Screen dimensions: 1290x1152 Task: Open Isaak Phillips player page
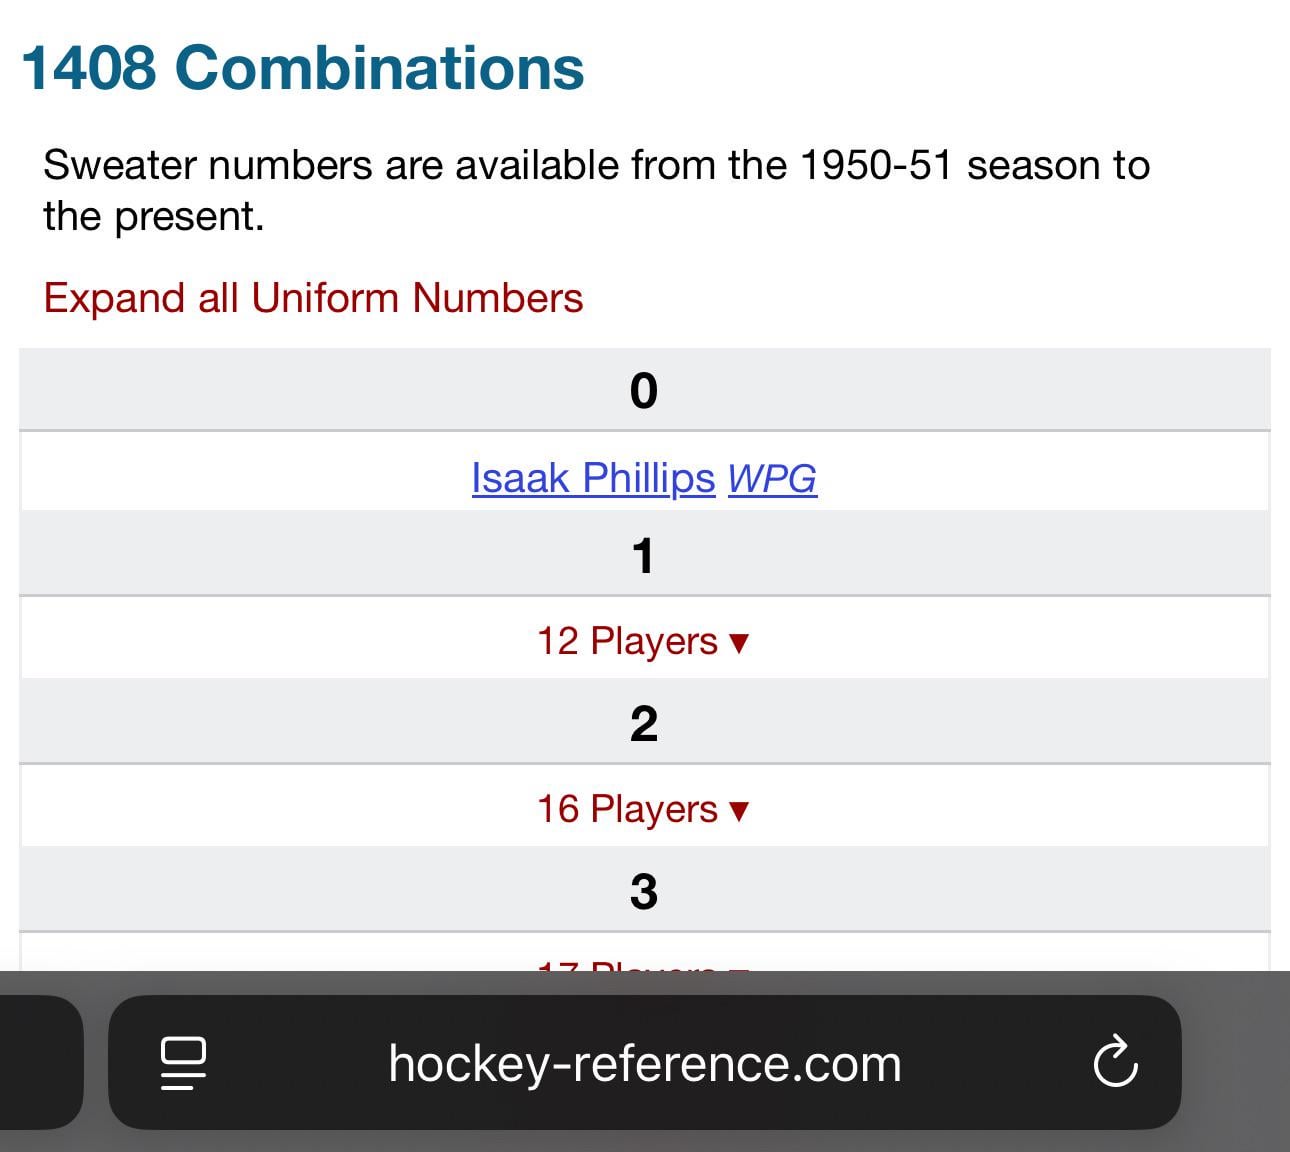pyautogui.click(x=593, y=478)
